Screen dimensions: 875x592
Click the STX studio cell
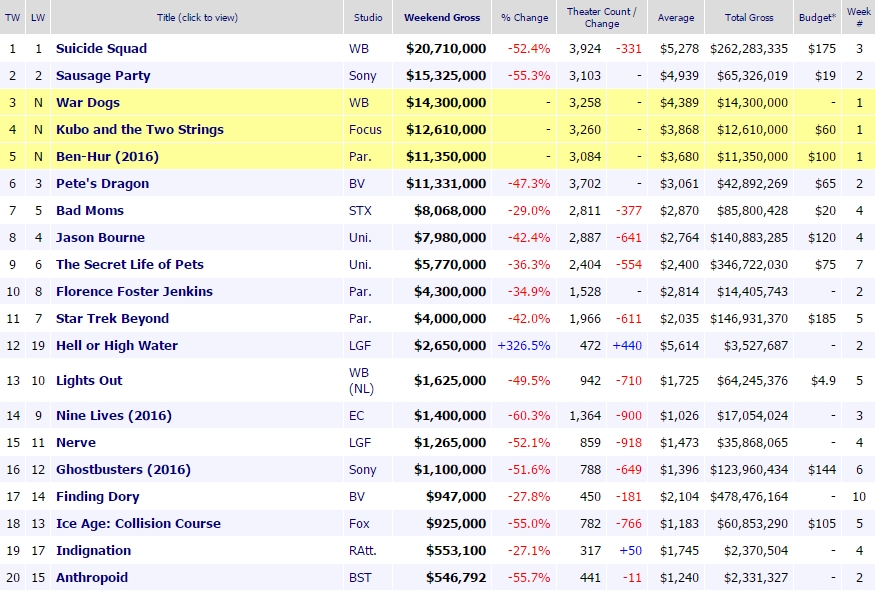[360, 210]
